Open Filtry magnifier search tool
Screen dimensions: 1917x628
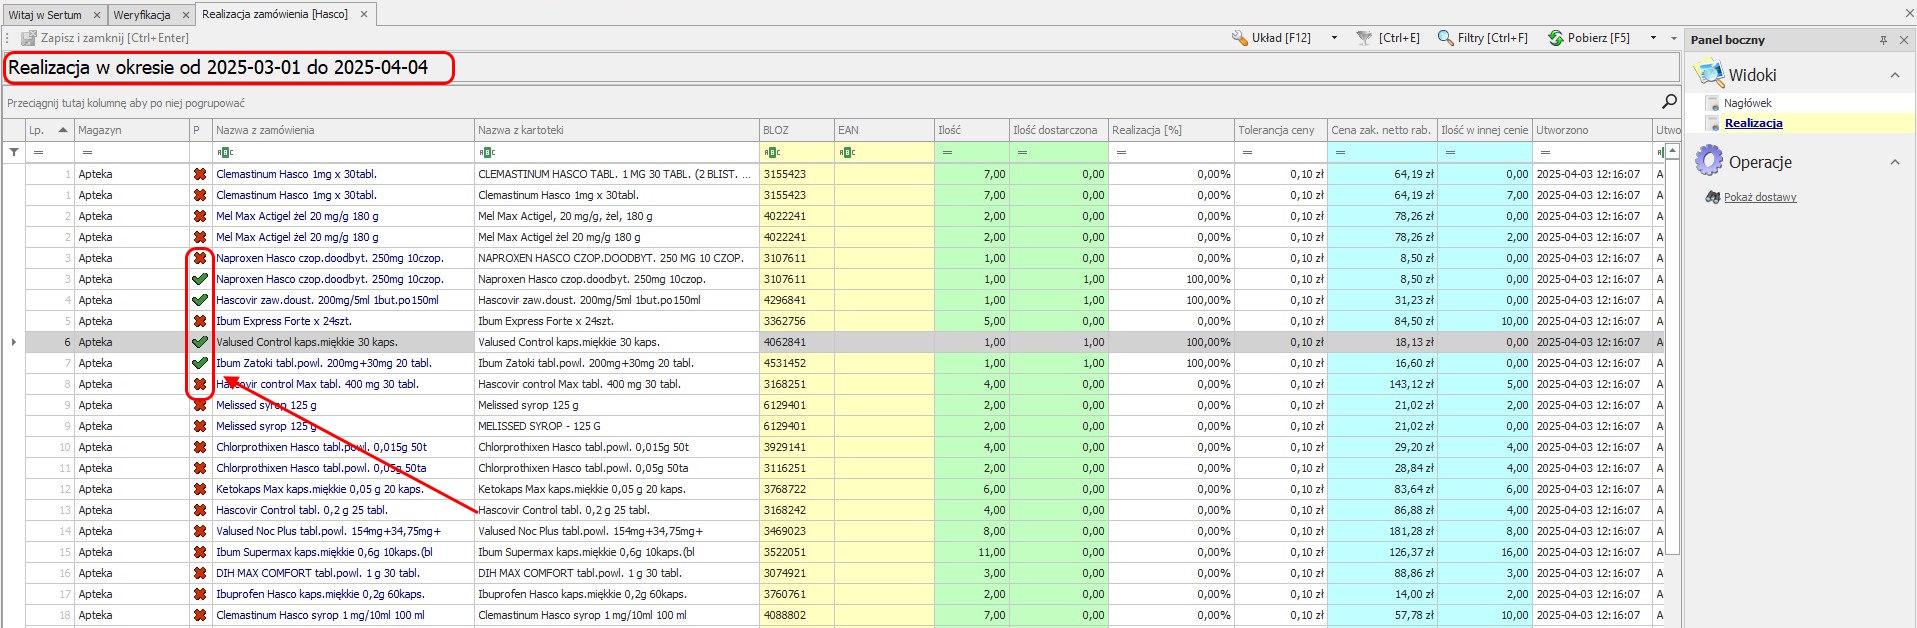coord(1445,38)
